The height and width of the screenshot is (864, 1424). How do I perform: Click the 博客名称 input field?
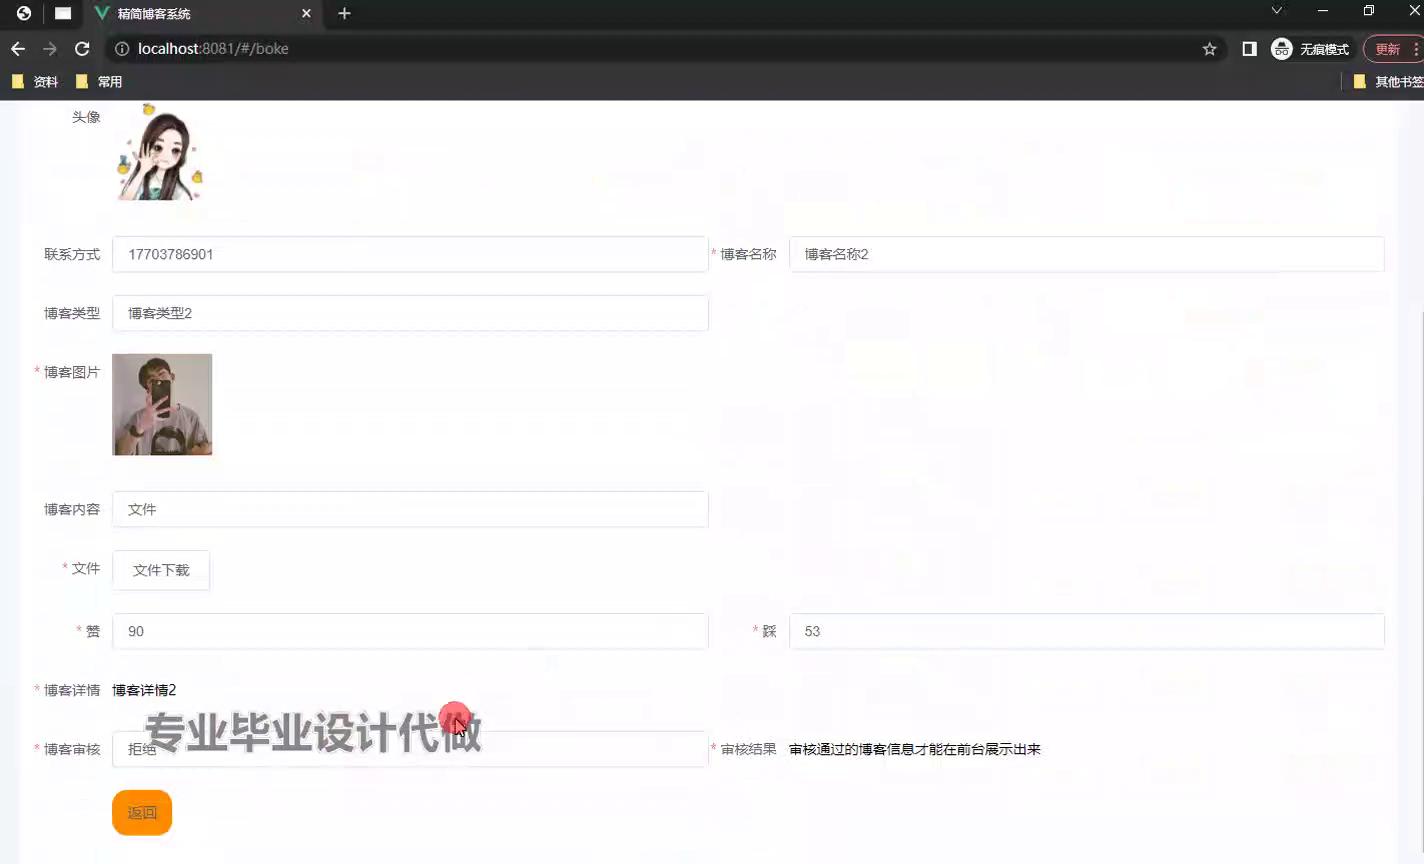click(x=1086, y=254)
